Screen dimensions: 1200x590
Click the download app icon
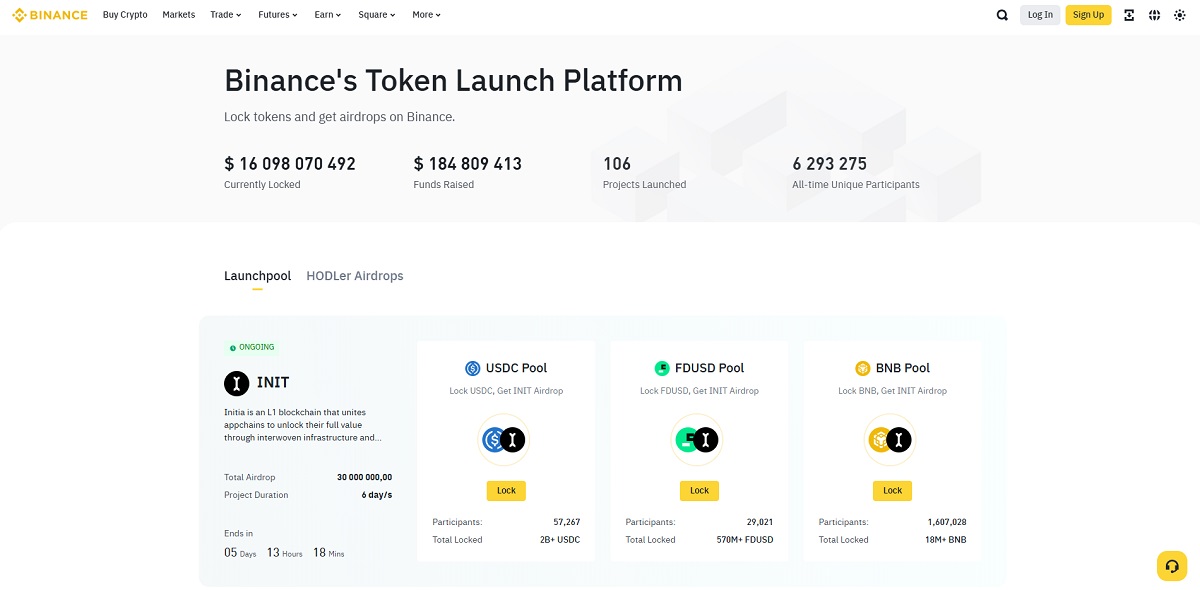[1129, 15]
